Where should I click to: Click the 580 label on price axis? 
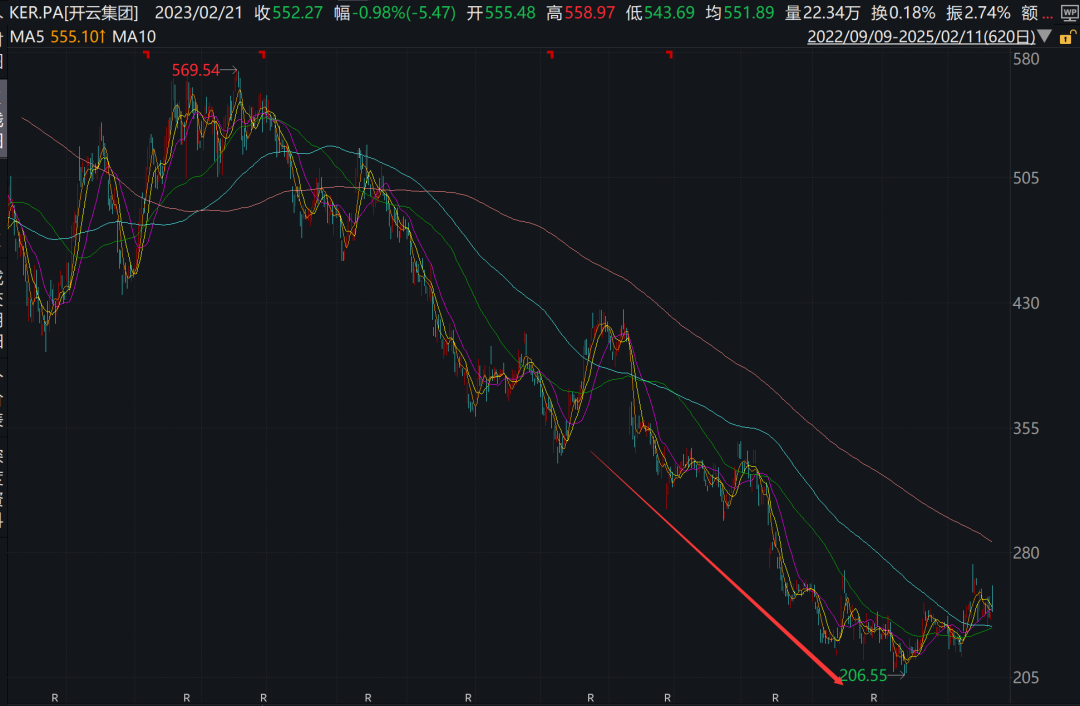[1027, 59]
